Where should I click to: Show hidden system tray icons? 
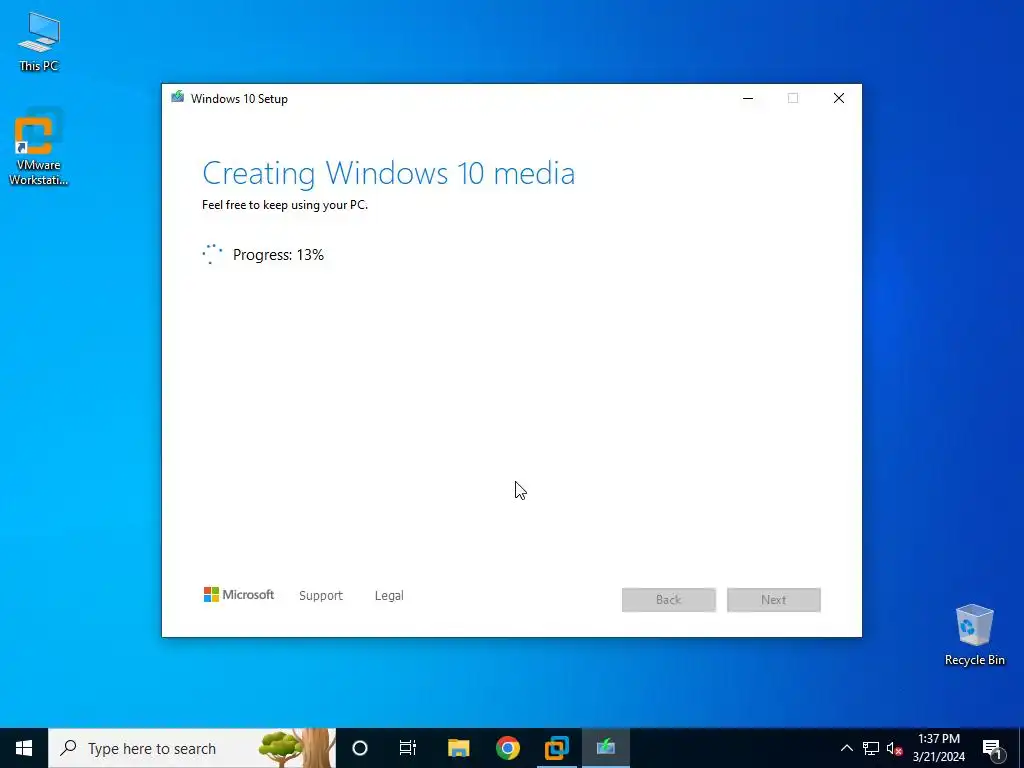[846, 748]
